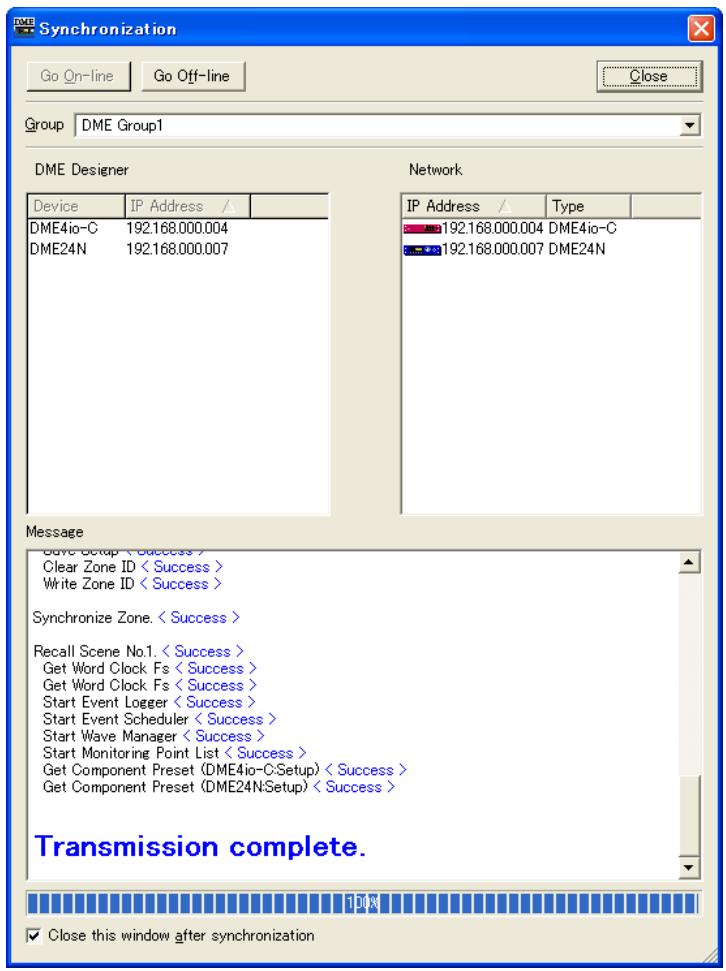The height and width of the screenshot is (971, 726).
Task: Sort Network list by Type column header
Action: (588, 206)
